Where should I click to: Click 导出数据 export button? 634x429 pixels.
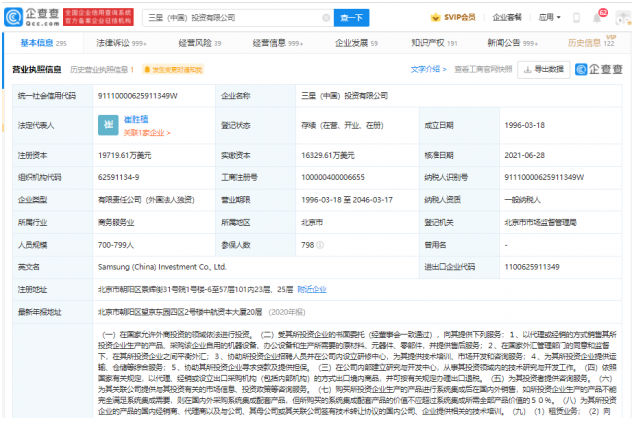543,70
